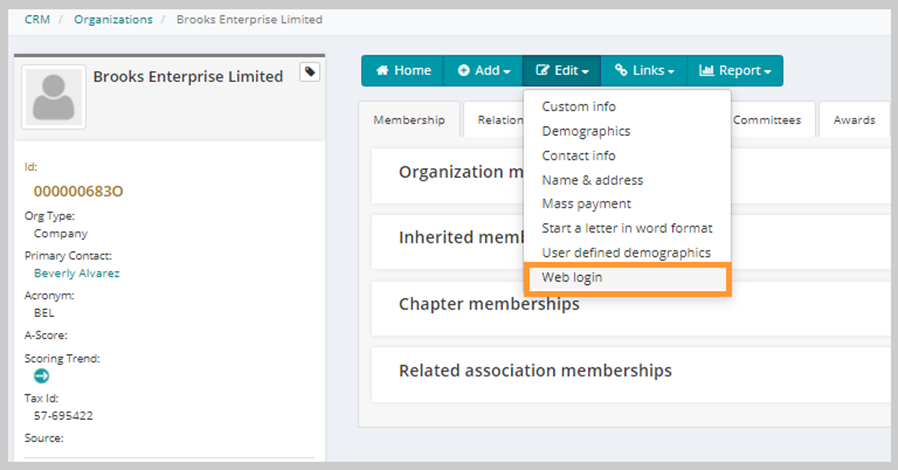898x470 pixels.
Task: Open User defined demographics option
Action: click(625, 253)
